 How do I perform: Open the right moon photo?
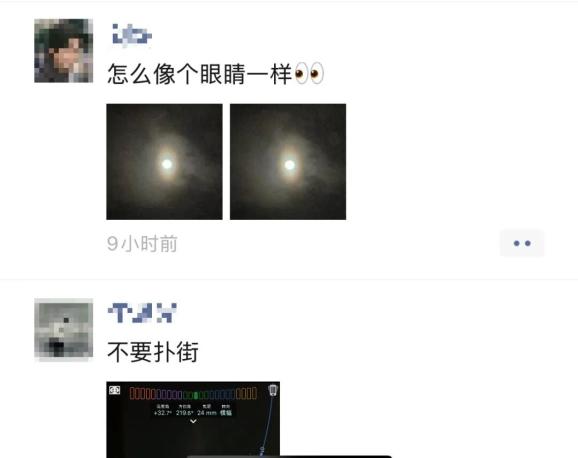point(288,162)
